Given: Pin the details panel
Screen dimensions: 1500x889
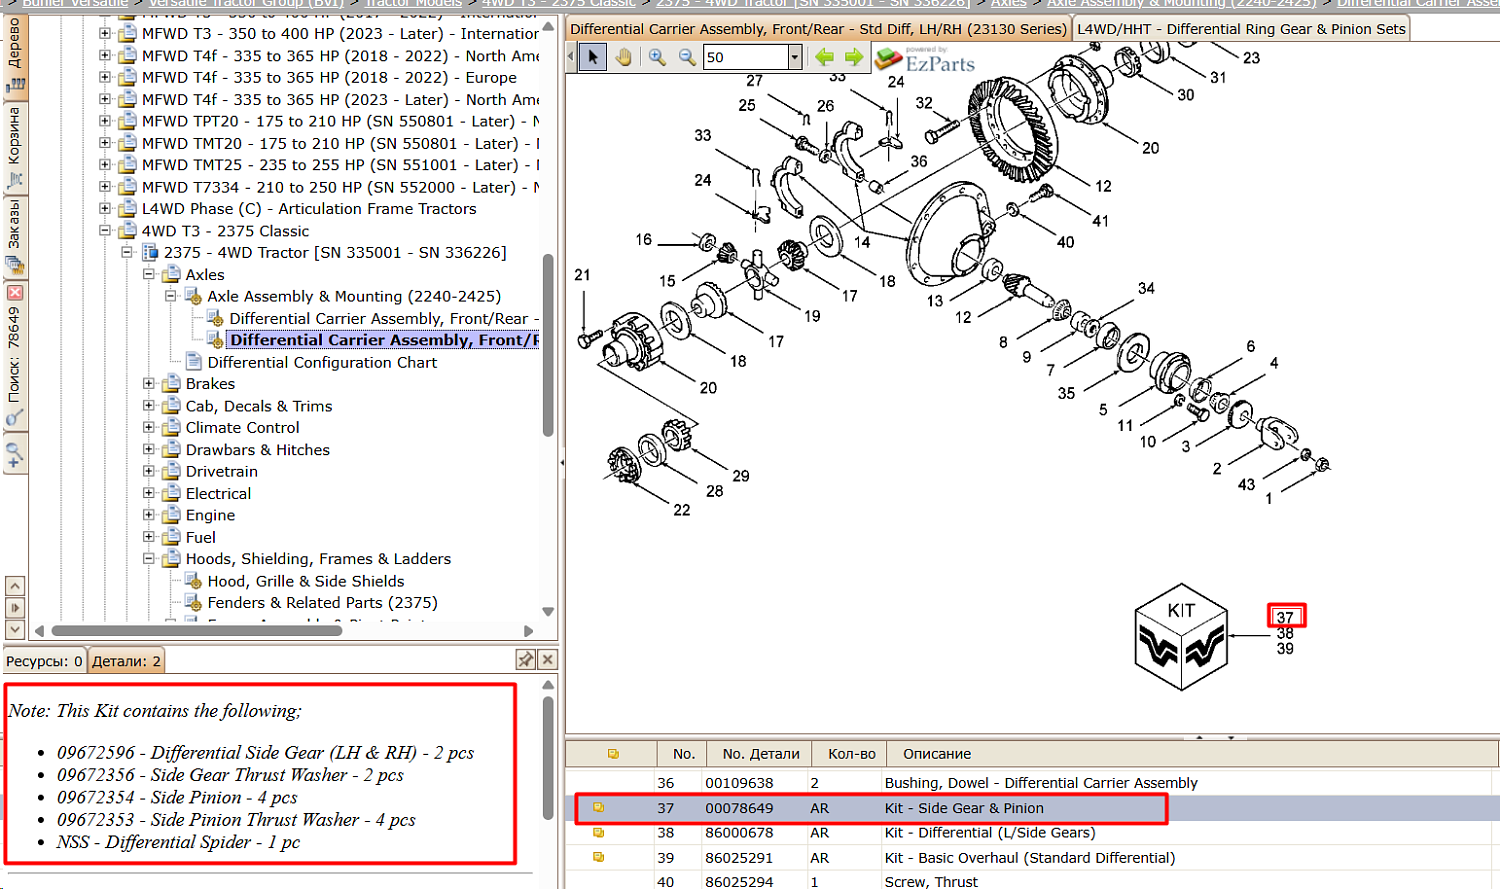Looking at the screenshot, I should click(x=525, y=659).
